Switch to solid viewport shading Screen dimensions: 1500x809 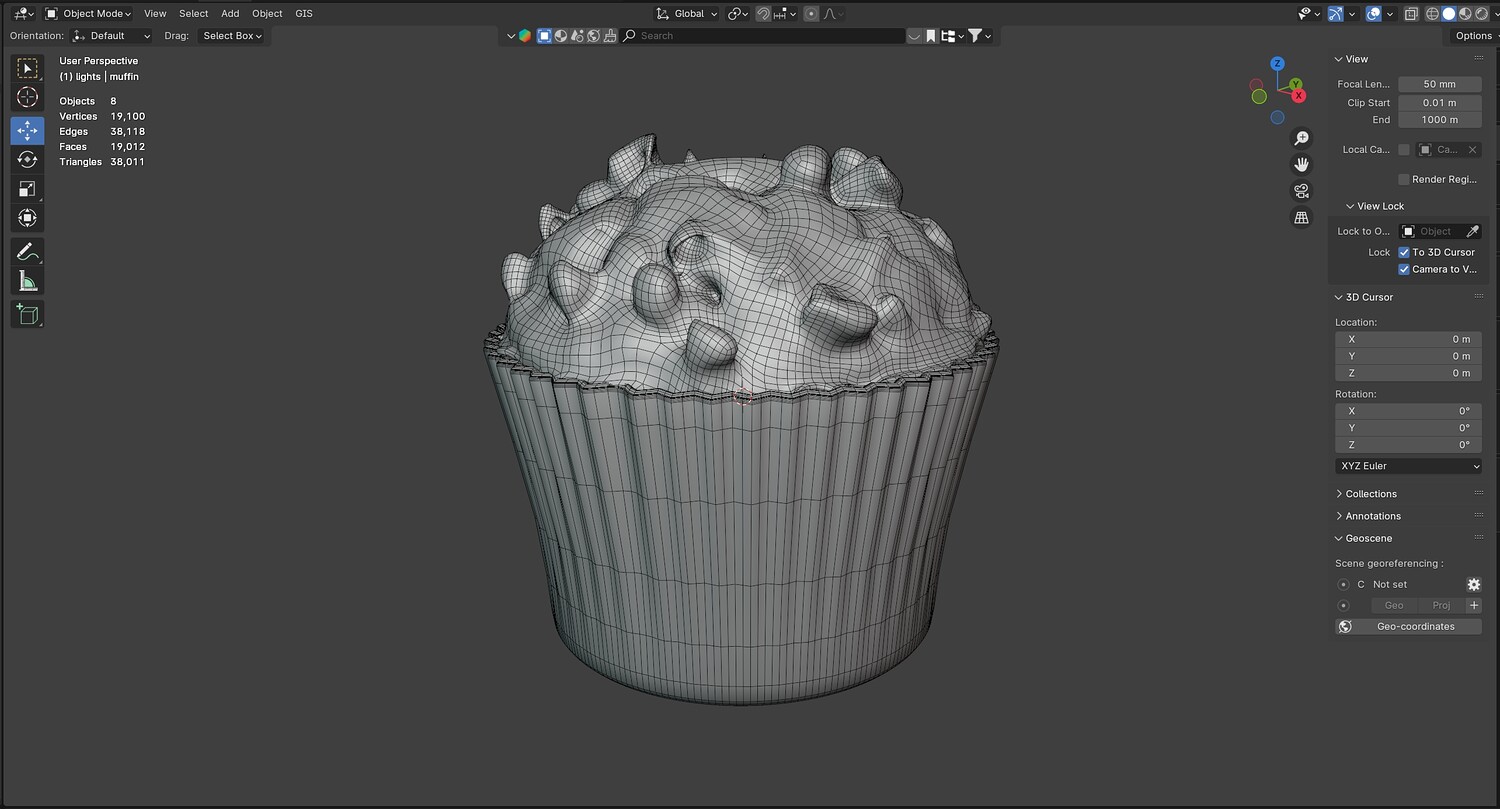click(x=1449, y=14)
